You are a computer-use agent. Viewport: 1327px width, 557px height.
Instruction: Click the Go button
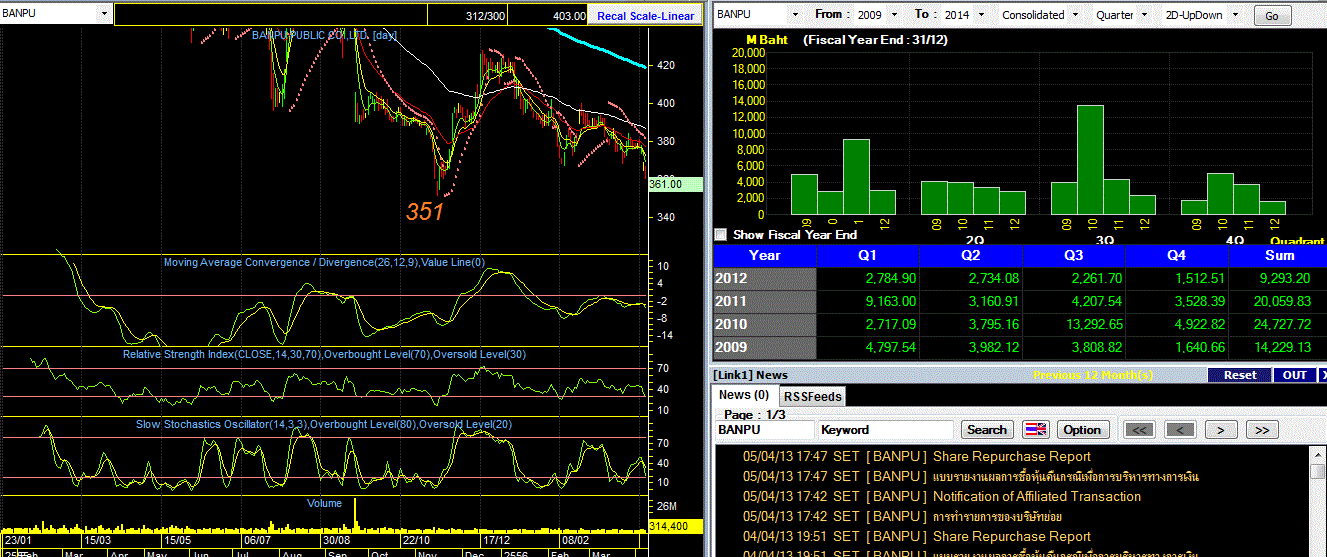(1272, 16)
